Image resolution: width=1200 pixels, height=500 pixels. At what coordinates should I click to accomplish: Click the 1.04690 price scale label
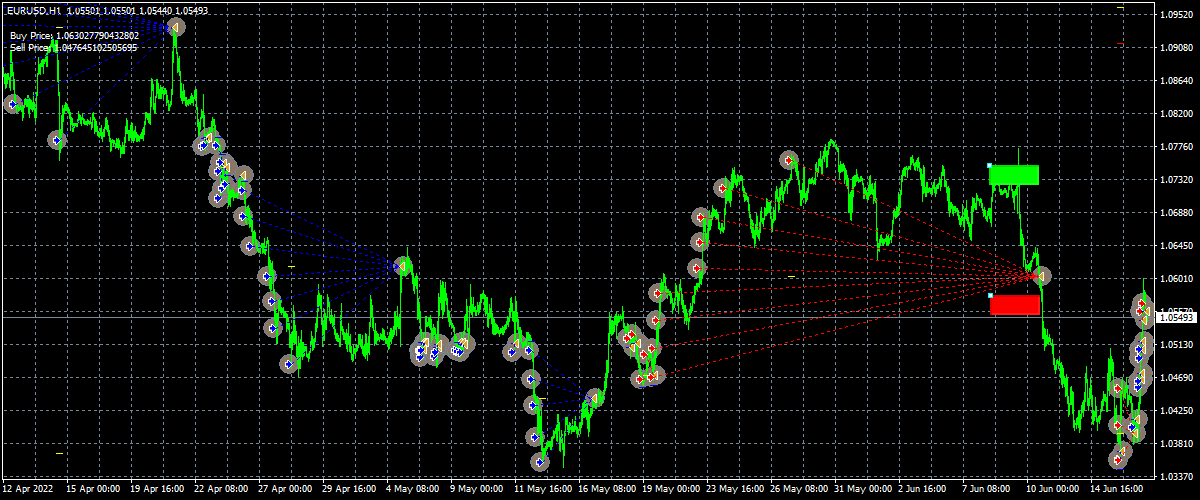1176,378
